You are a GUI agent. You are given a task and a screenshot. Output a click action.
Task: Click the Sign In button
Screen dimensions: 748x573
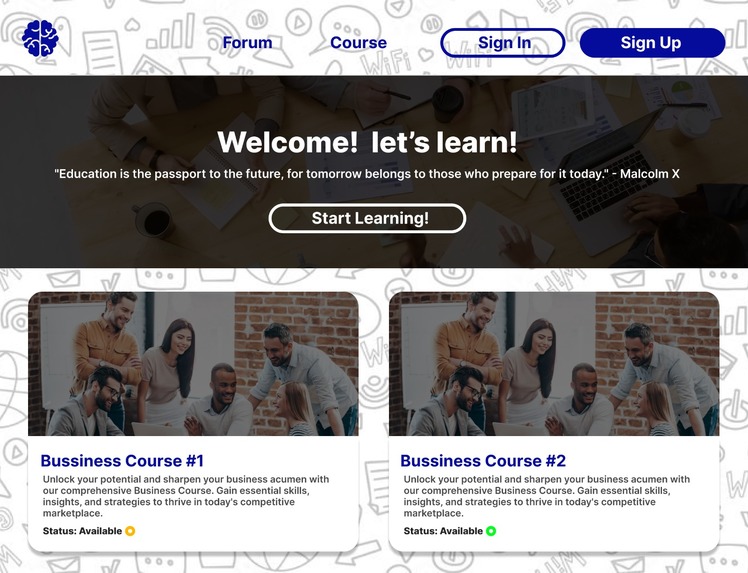(503, 43)
